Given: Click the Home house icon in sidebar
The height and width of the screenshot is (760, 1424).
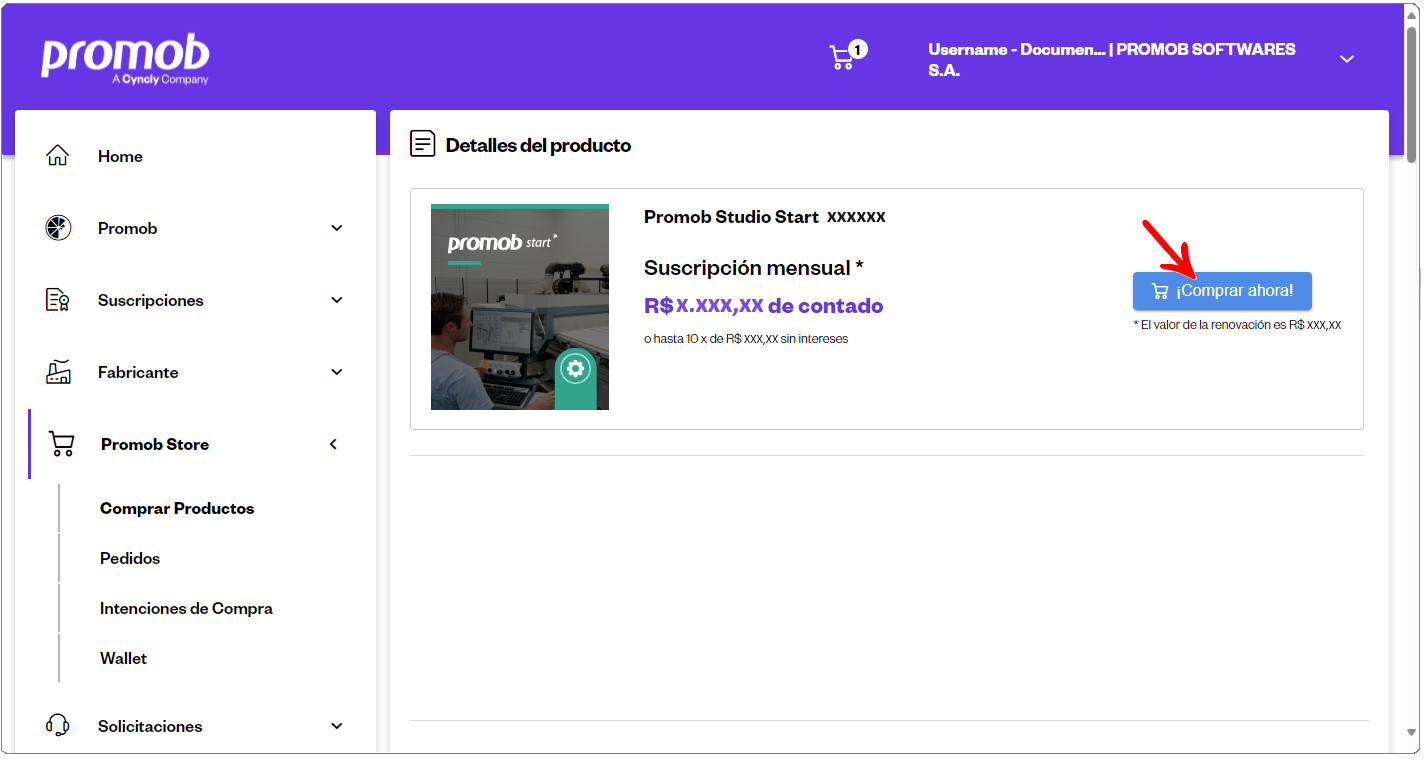Looking at the screenshot, I should click(x=58, y=156).
